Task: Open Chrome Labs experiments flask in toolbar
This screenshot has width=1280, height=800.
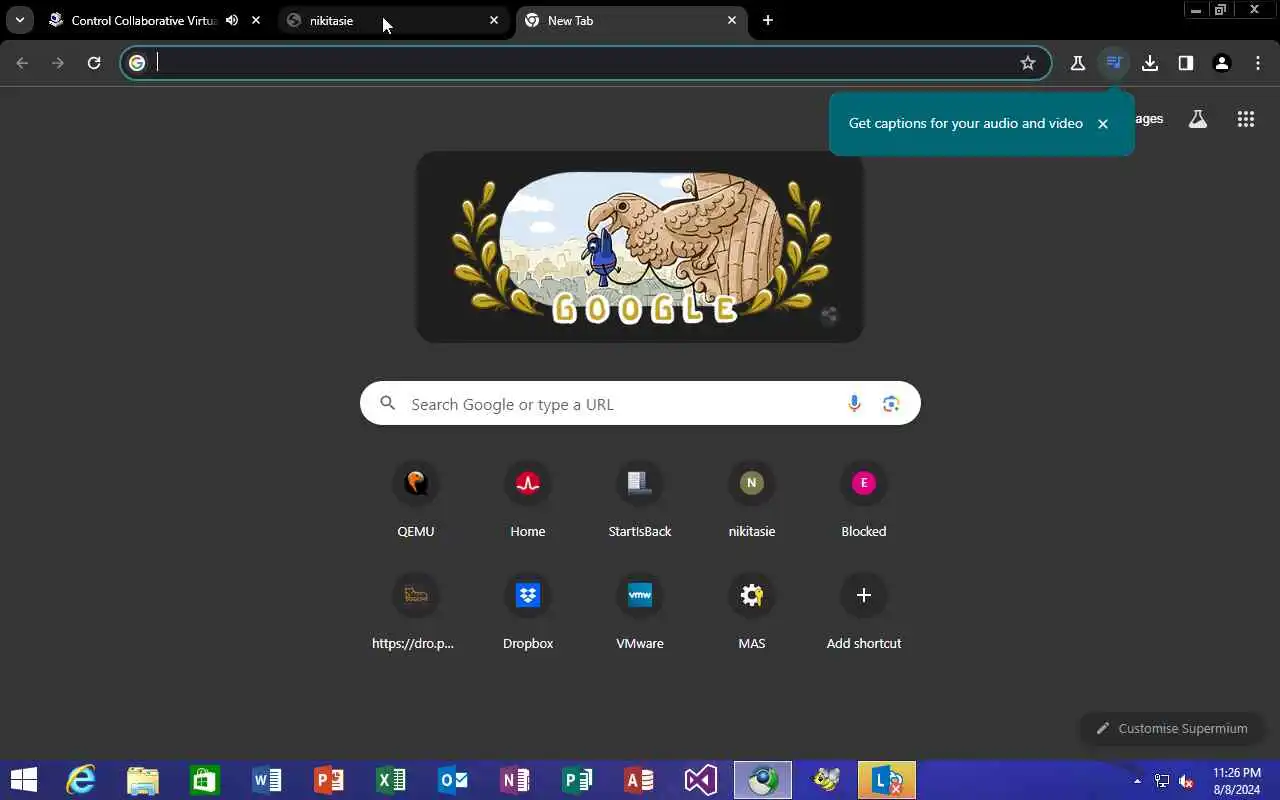Action: pyautogui.click(x=1078, y=63)
